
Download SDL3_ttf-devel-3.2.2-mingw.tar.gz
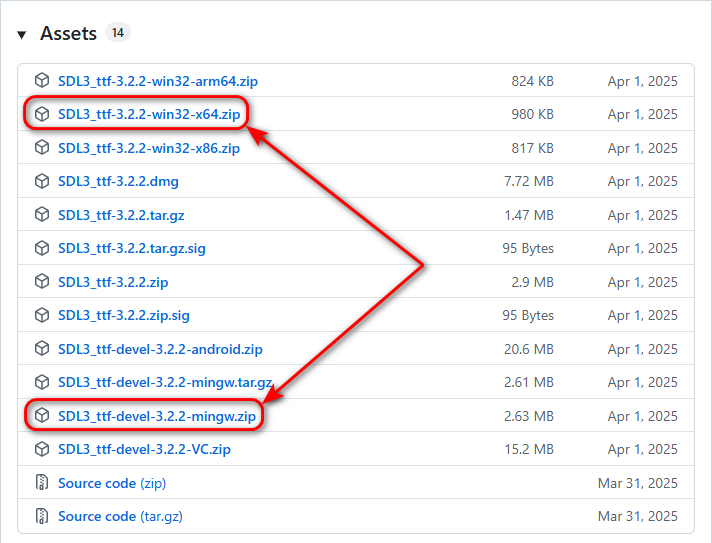click(165, 383)
